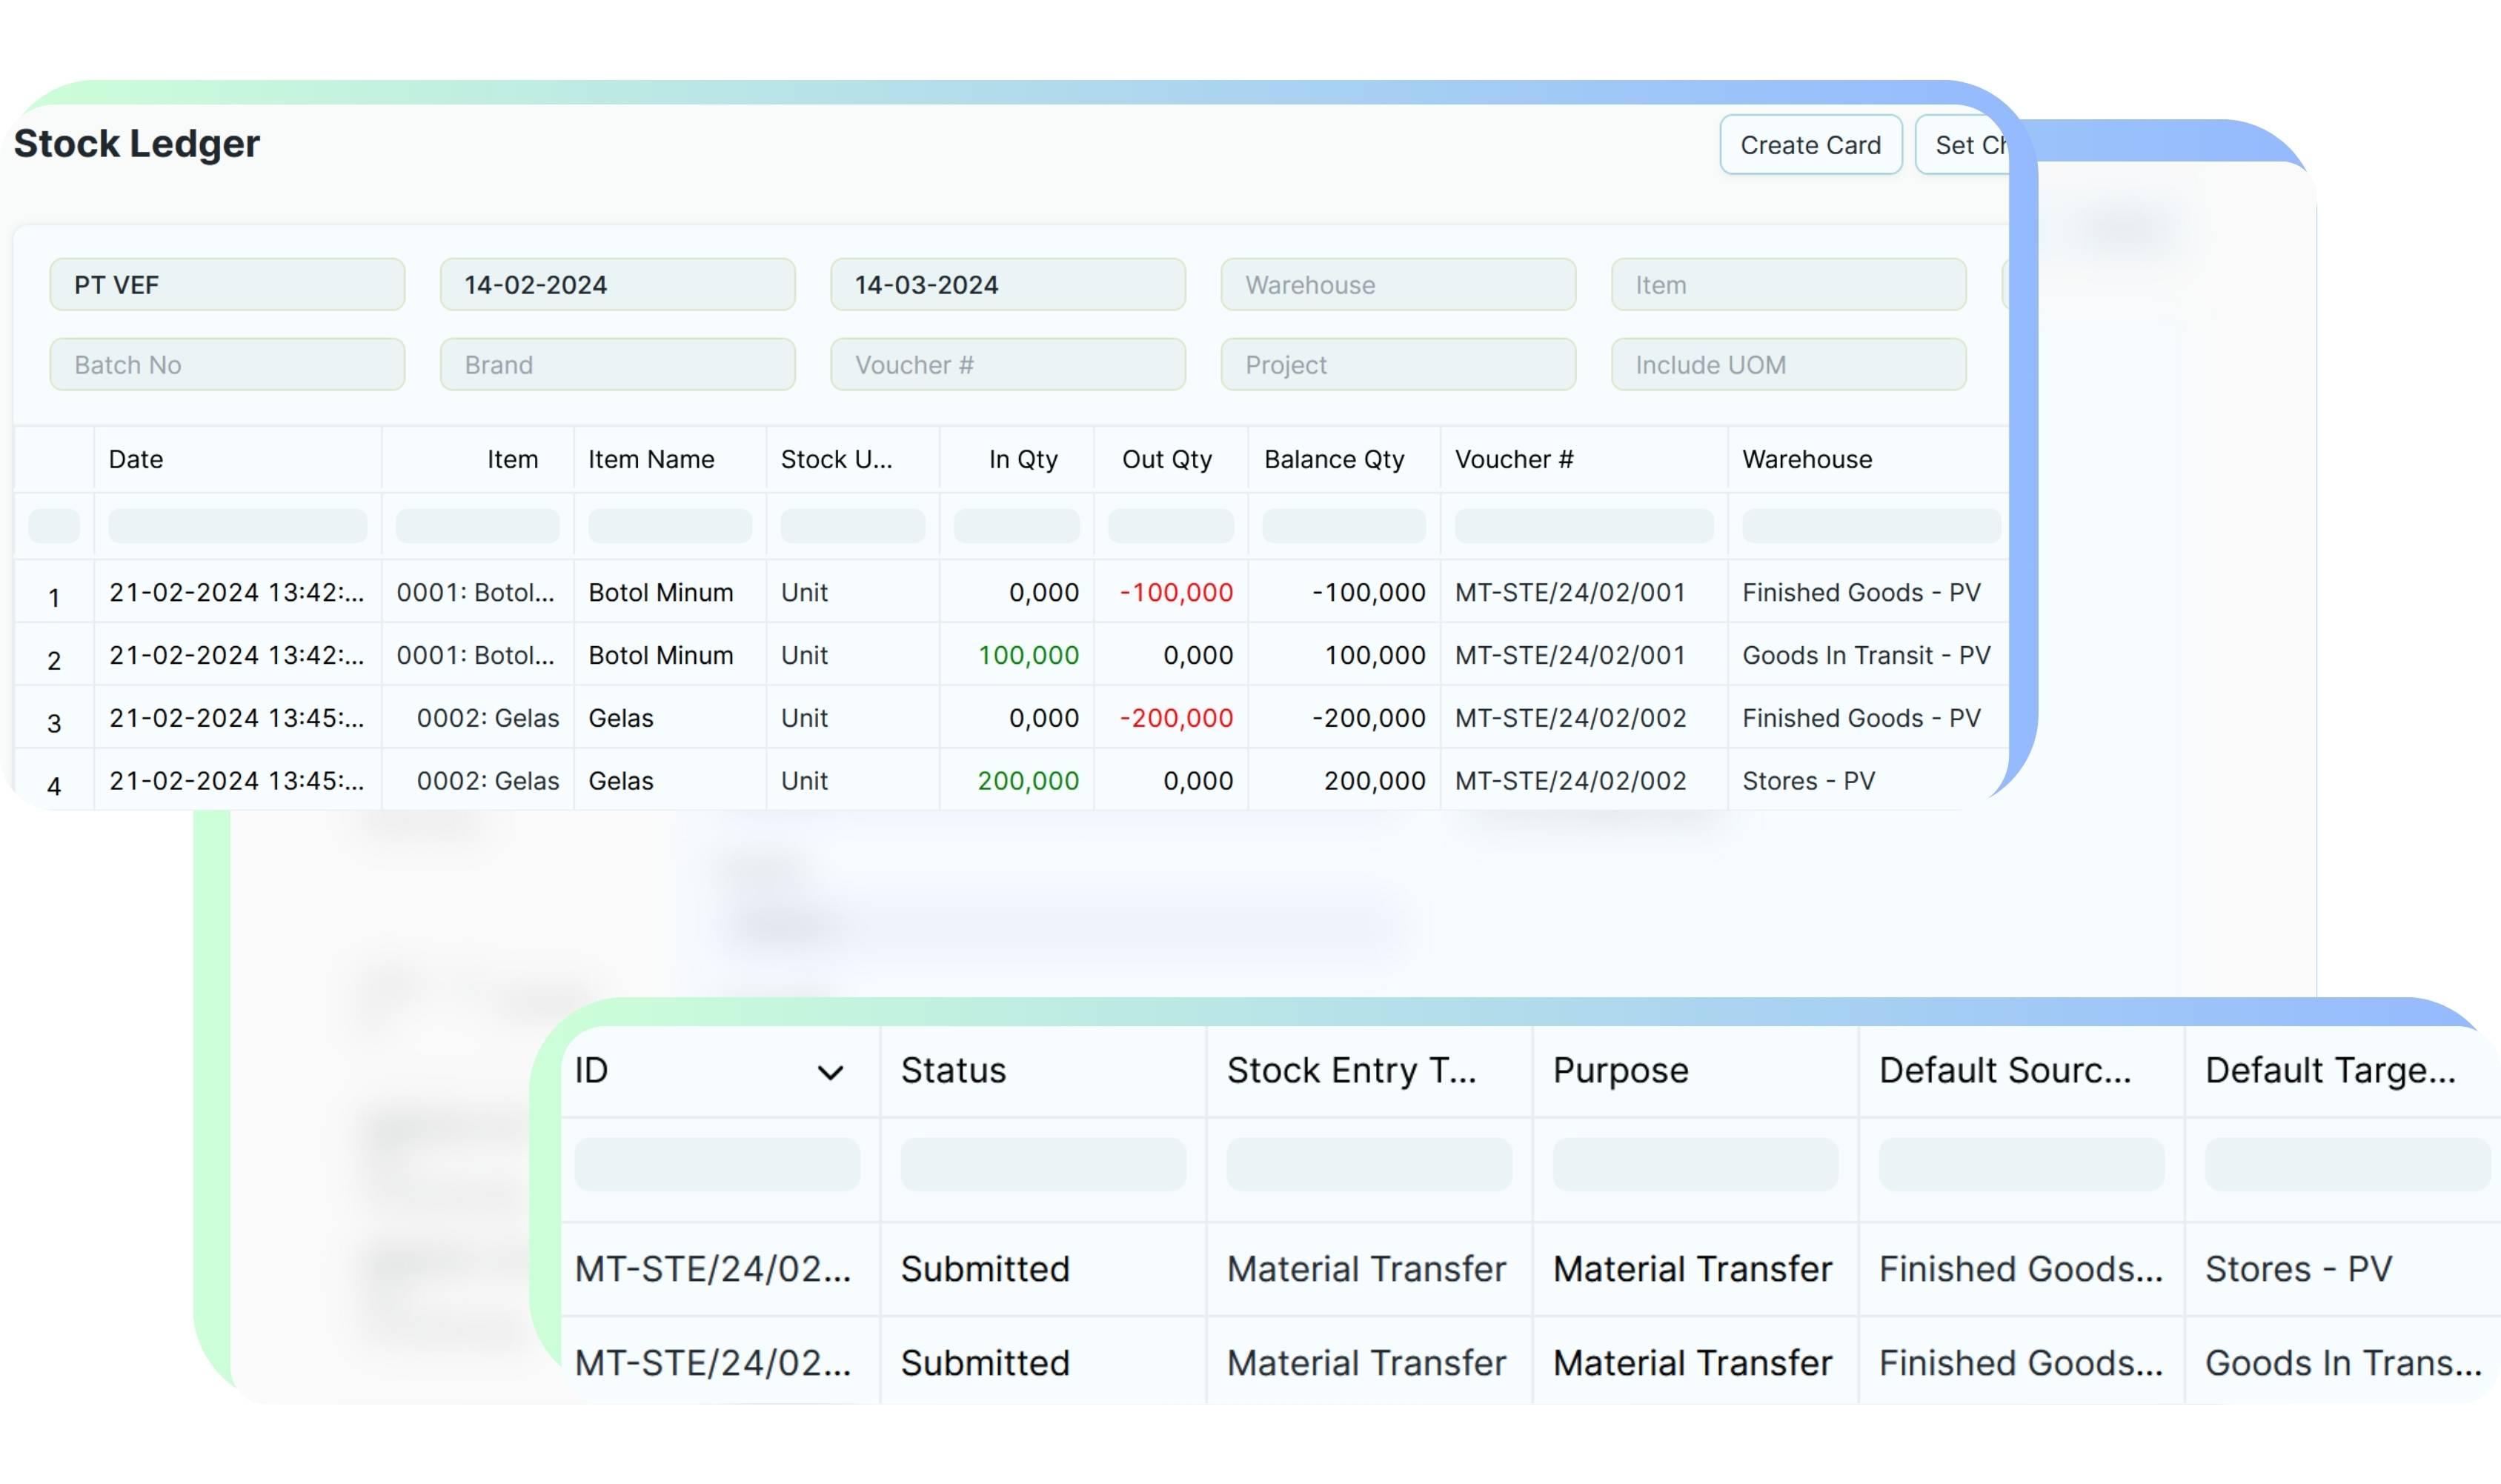The width and height of the screenshot is (2501, 1484).
Task: Click the Out Qty column header
Action: point(1166,459)
